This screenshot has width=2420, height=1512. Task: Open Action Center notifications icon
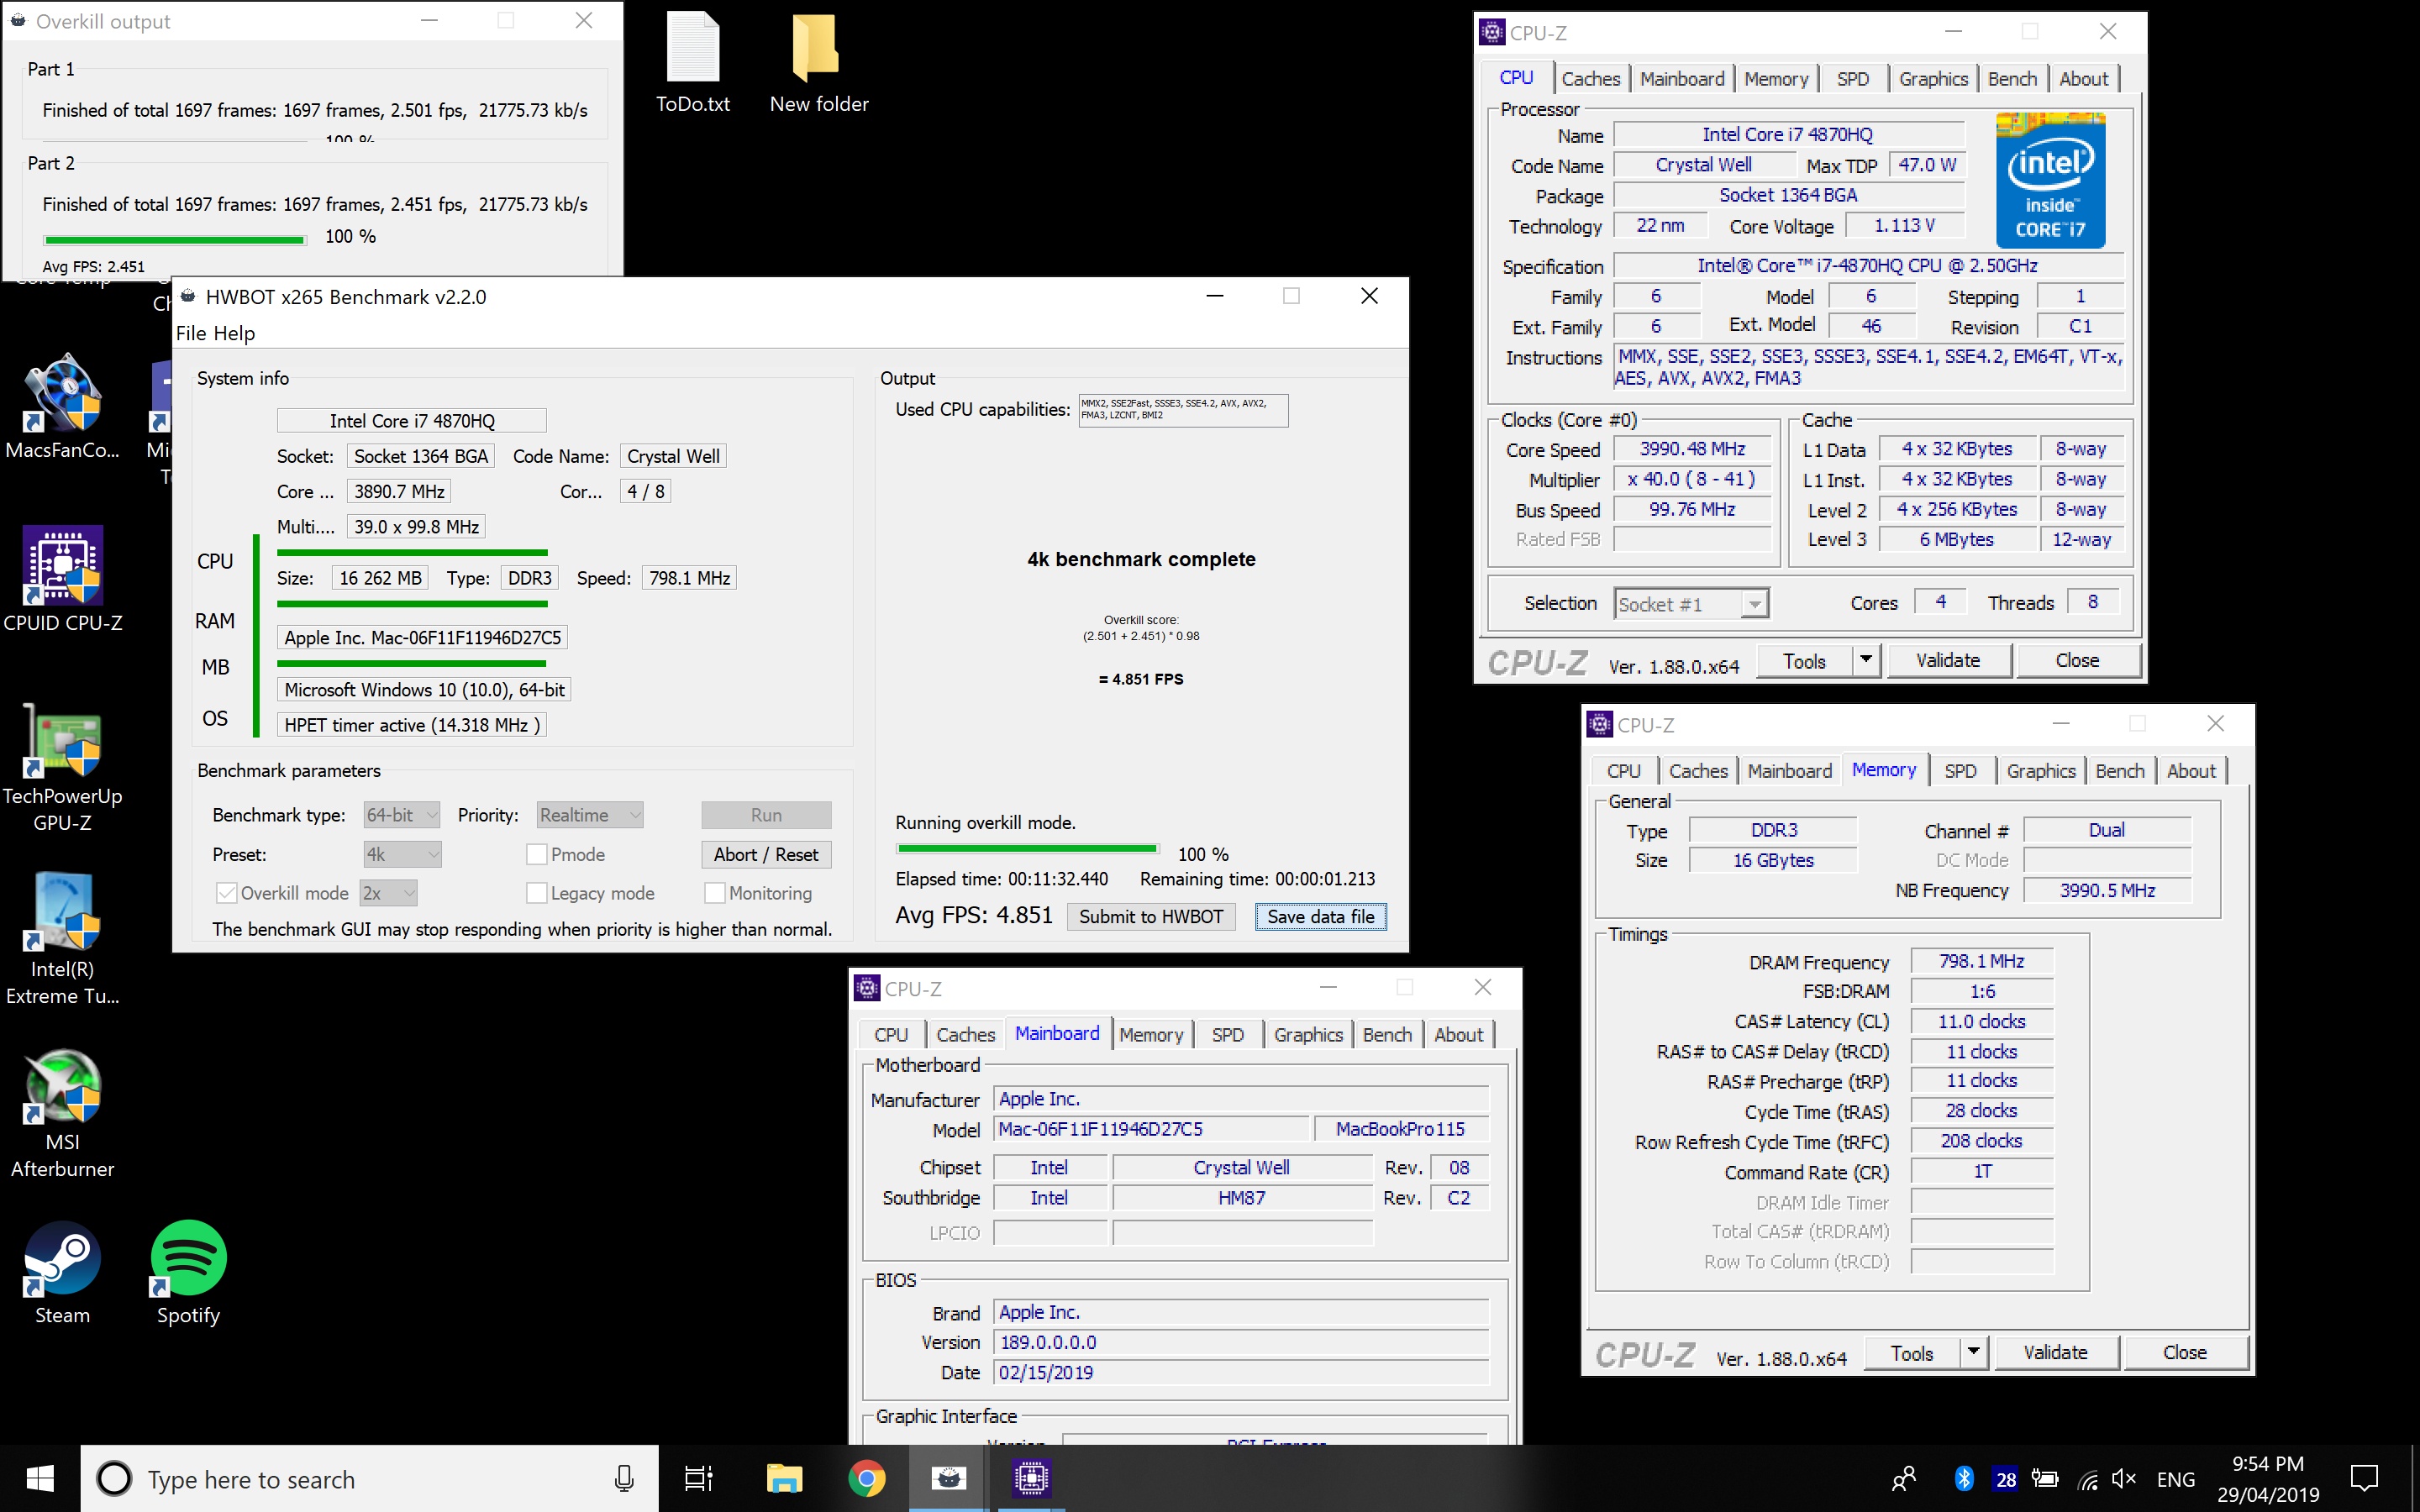coord(2364,1478)
